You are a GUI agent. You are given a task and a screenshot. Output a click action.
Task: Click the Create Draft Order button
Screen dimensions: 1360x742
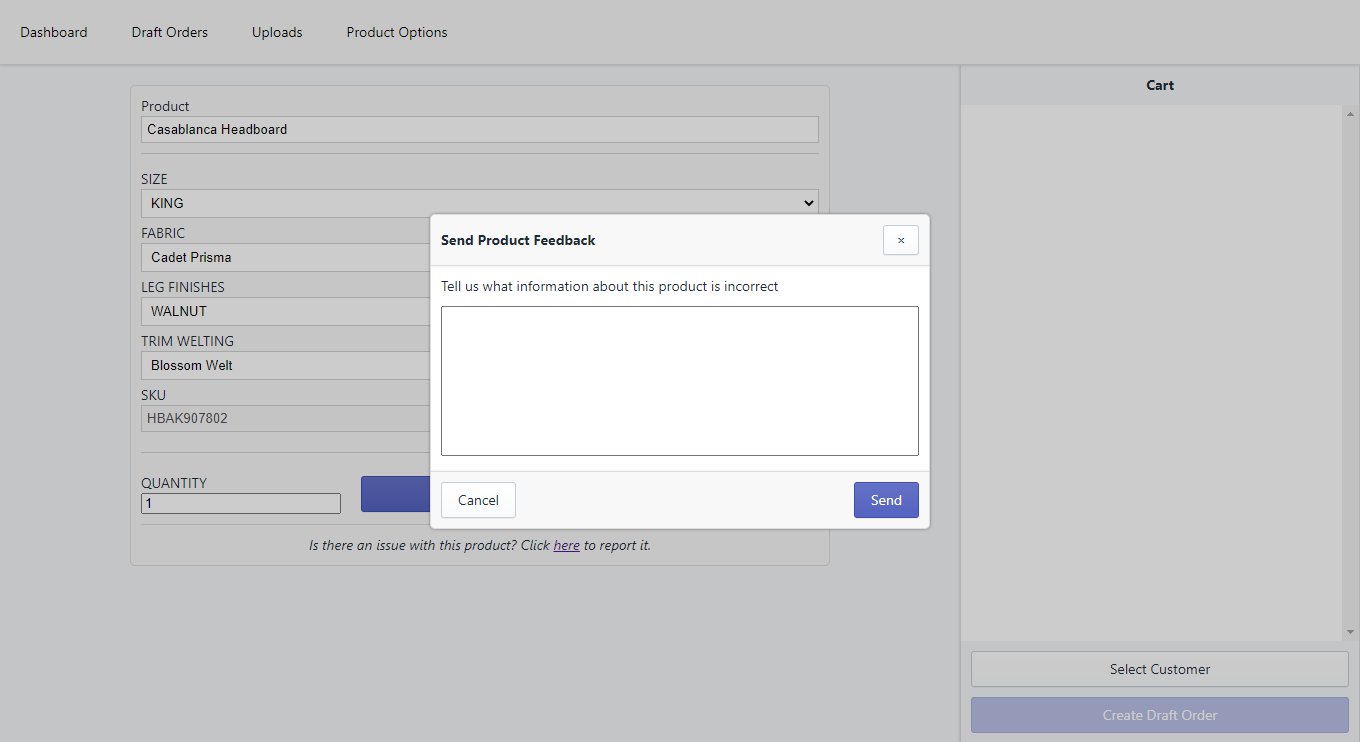tap(1159, 715)
